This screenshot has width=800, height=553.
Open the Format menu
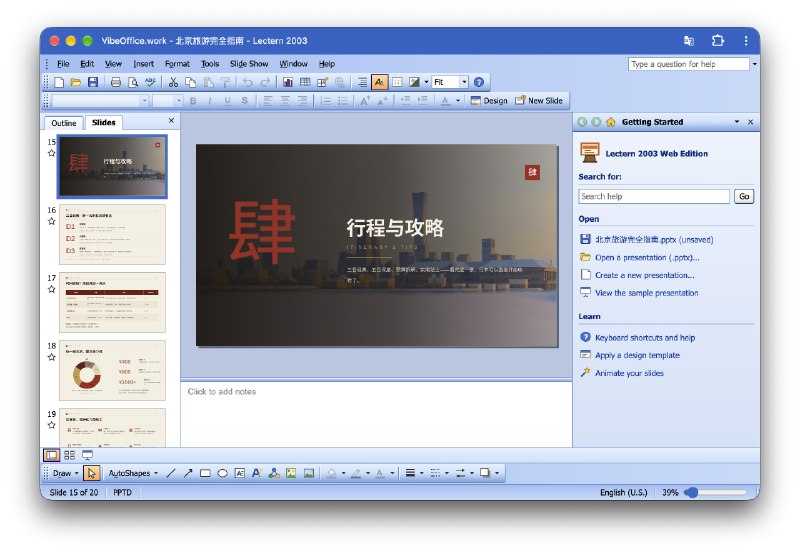click(x=177, y=64)
